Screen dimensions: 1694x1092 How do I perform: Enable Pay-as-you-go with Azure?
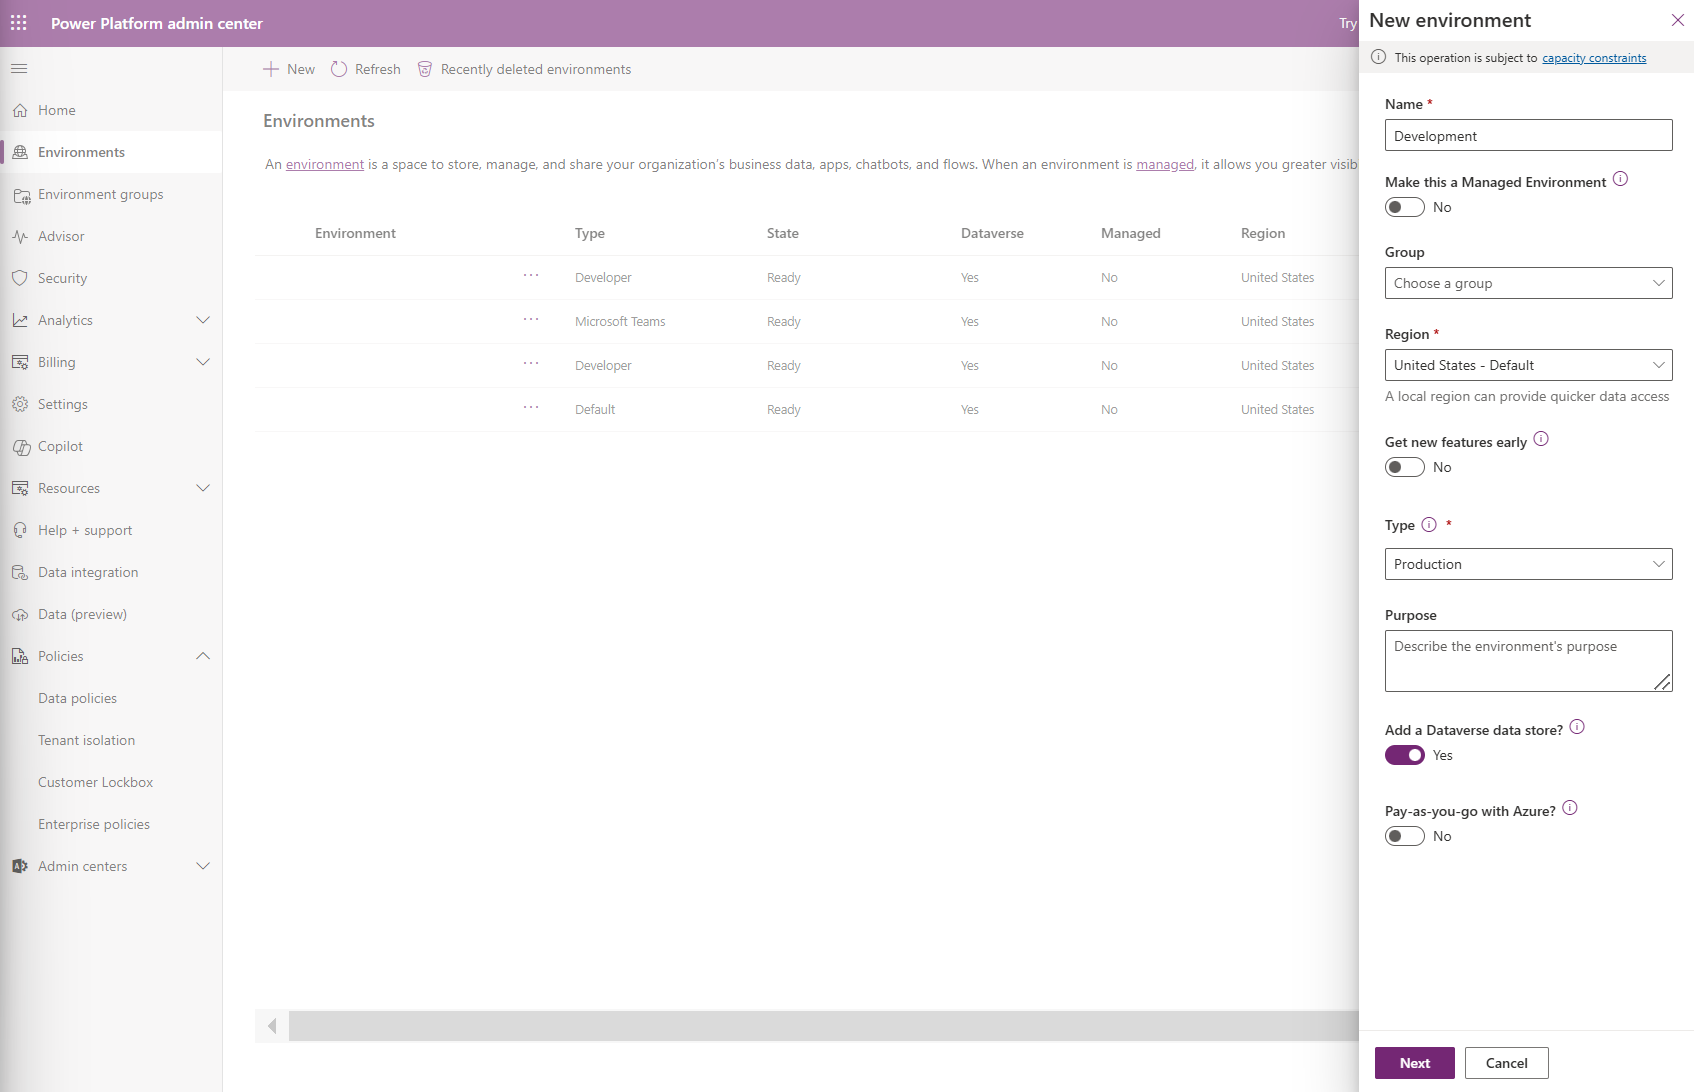pyautogui.click(x=1404, y=835)
